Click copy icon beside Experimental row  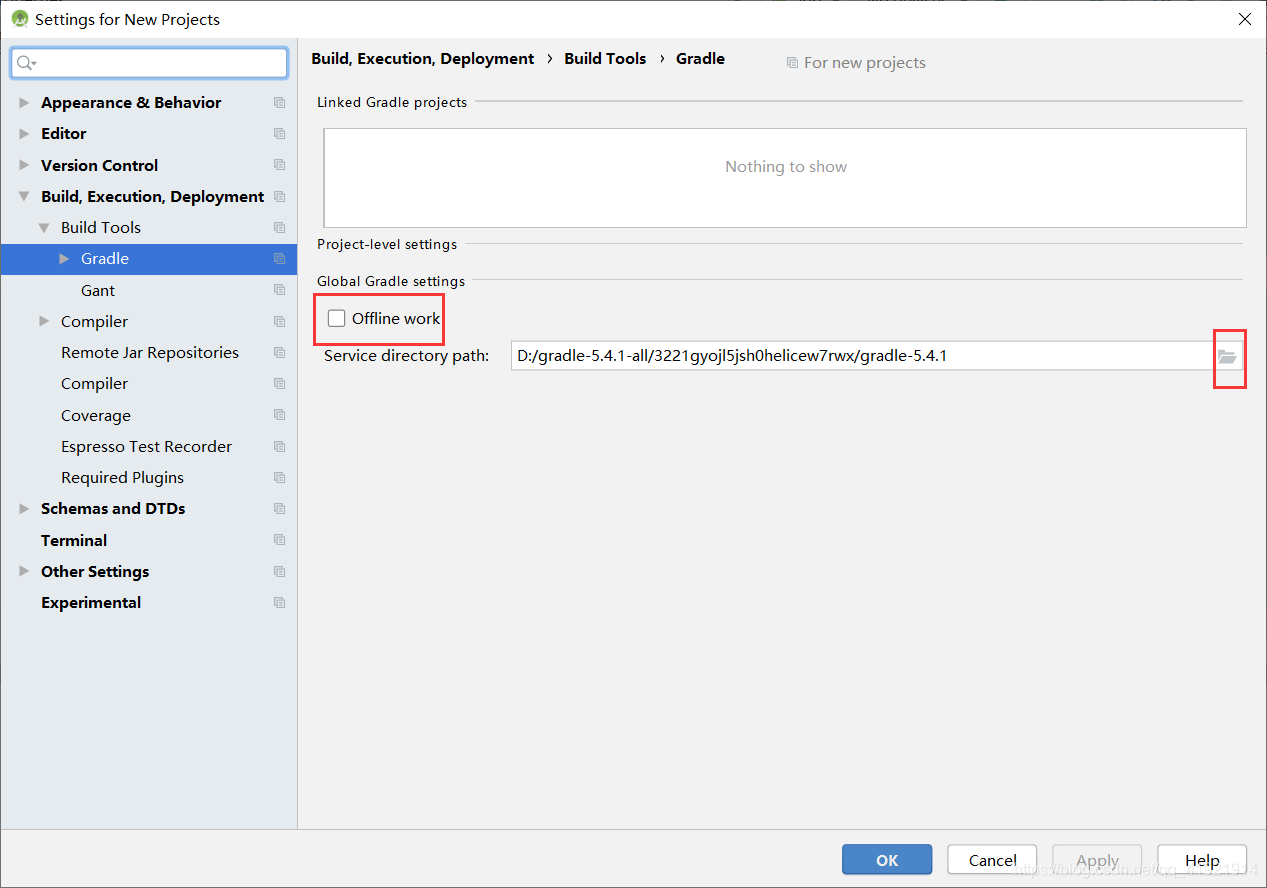pos(279,603)
